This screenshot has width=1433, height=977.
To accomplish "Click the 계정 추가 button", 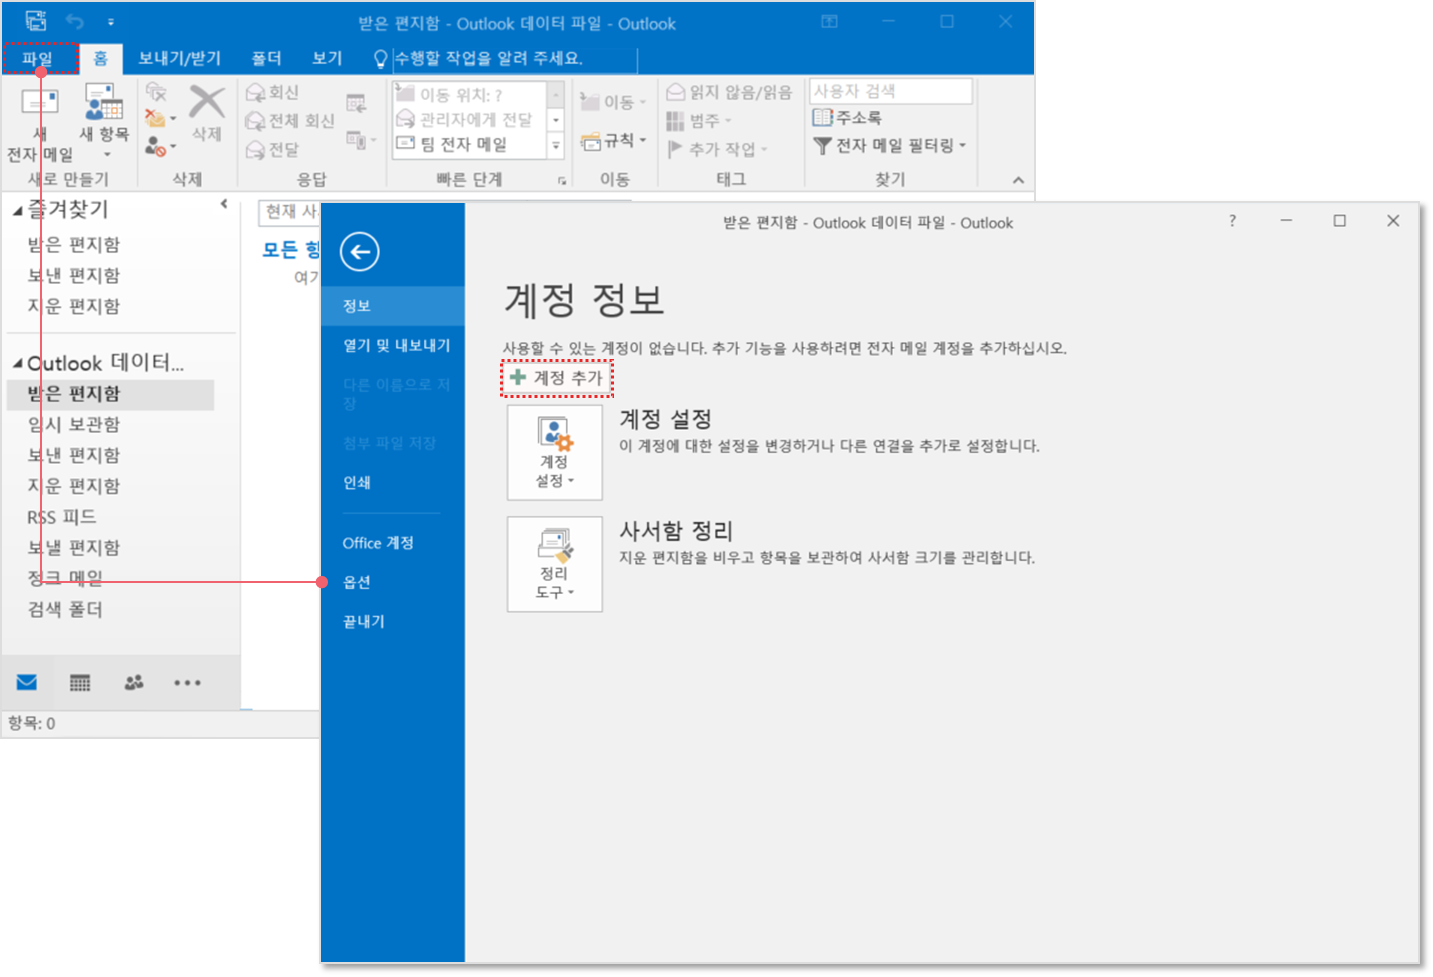I will [x=557, y=378].
